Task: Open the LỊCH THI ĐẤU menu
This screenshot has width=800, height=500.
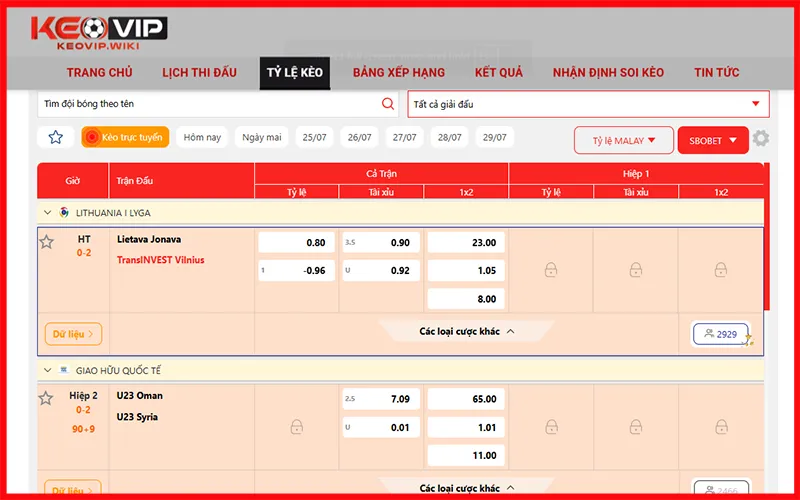Action: pos(199,73)
